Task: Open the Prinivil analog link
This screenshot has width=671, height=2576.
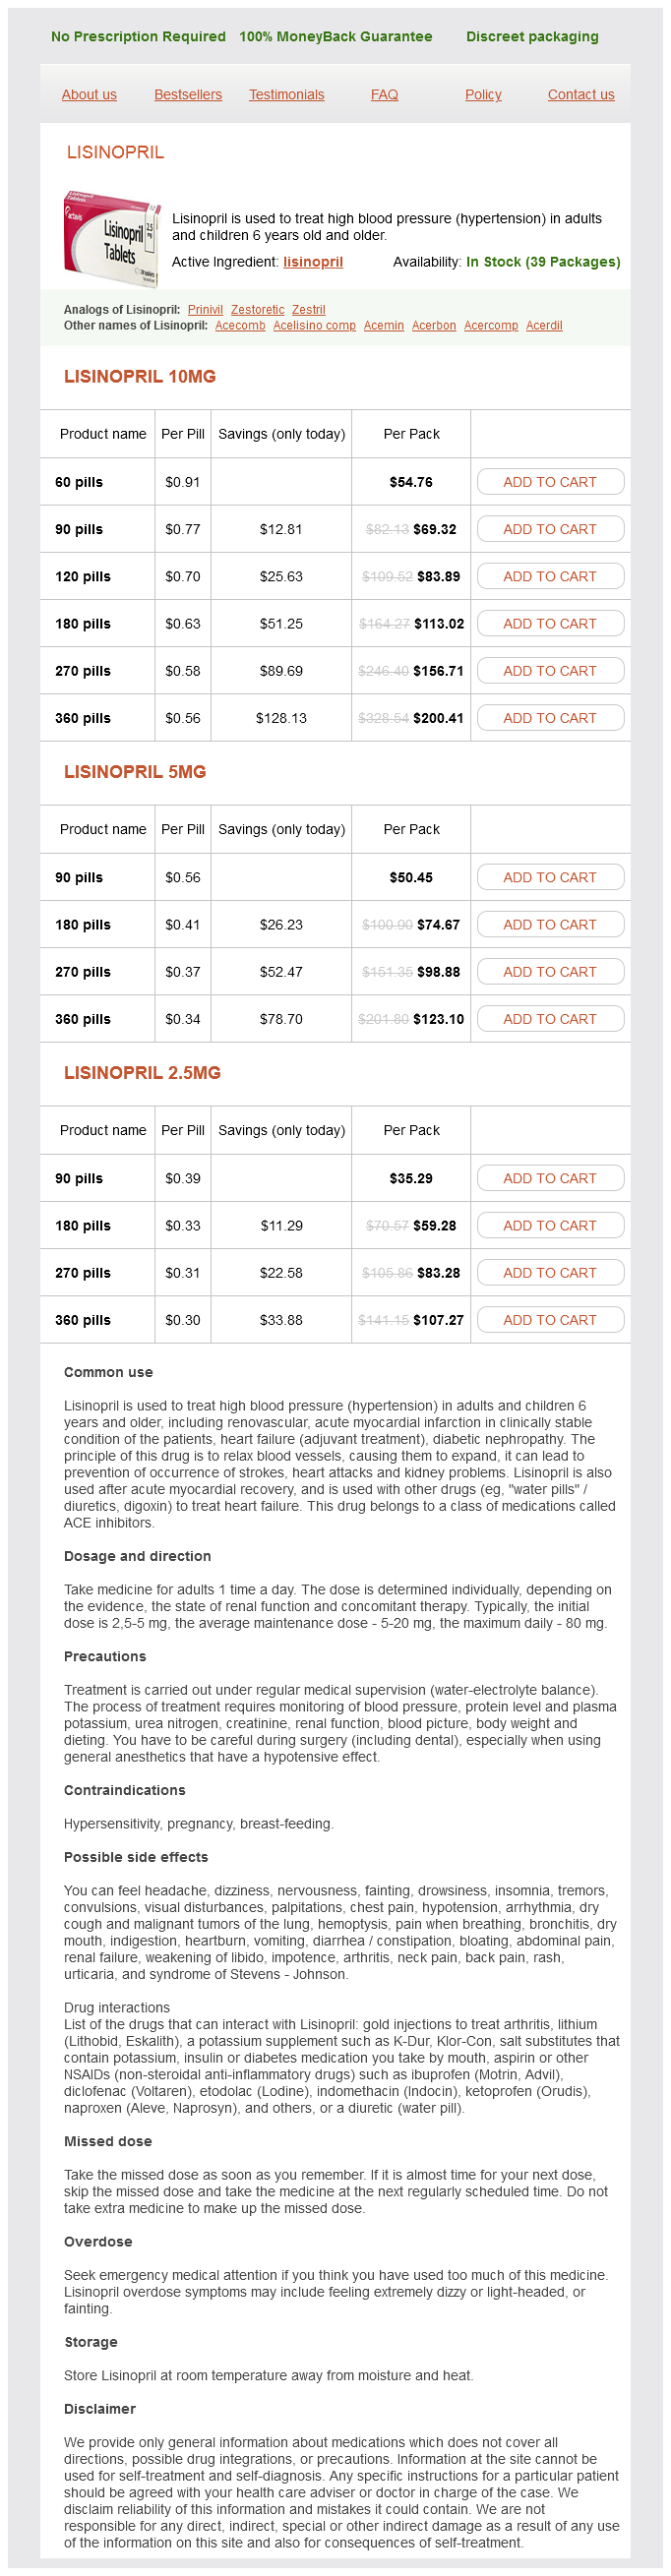Action: click(x=205, y=310)
